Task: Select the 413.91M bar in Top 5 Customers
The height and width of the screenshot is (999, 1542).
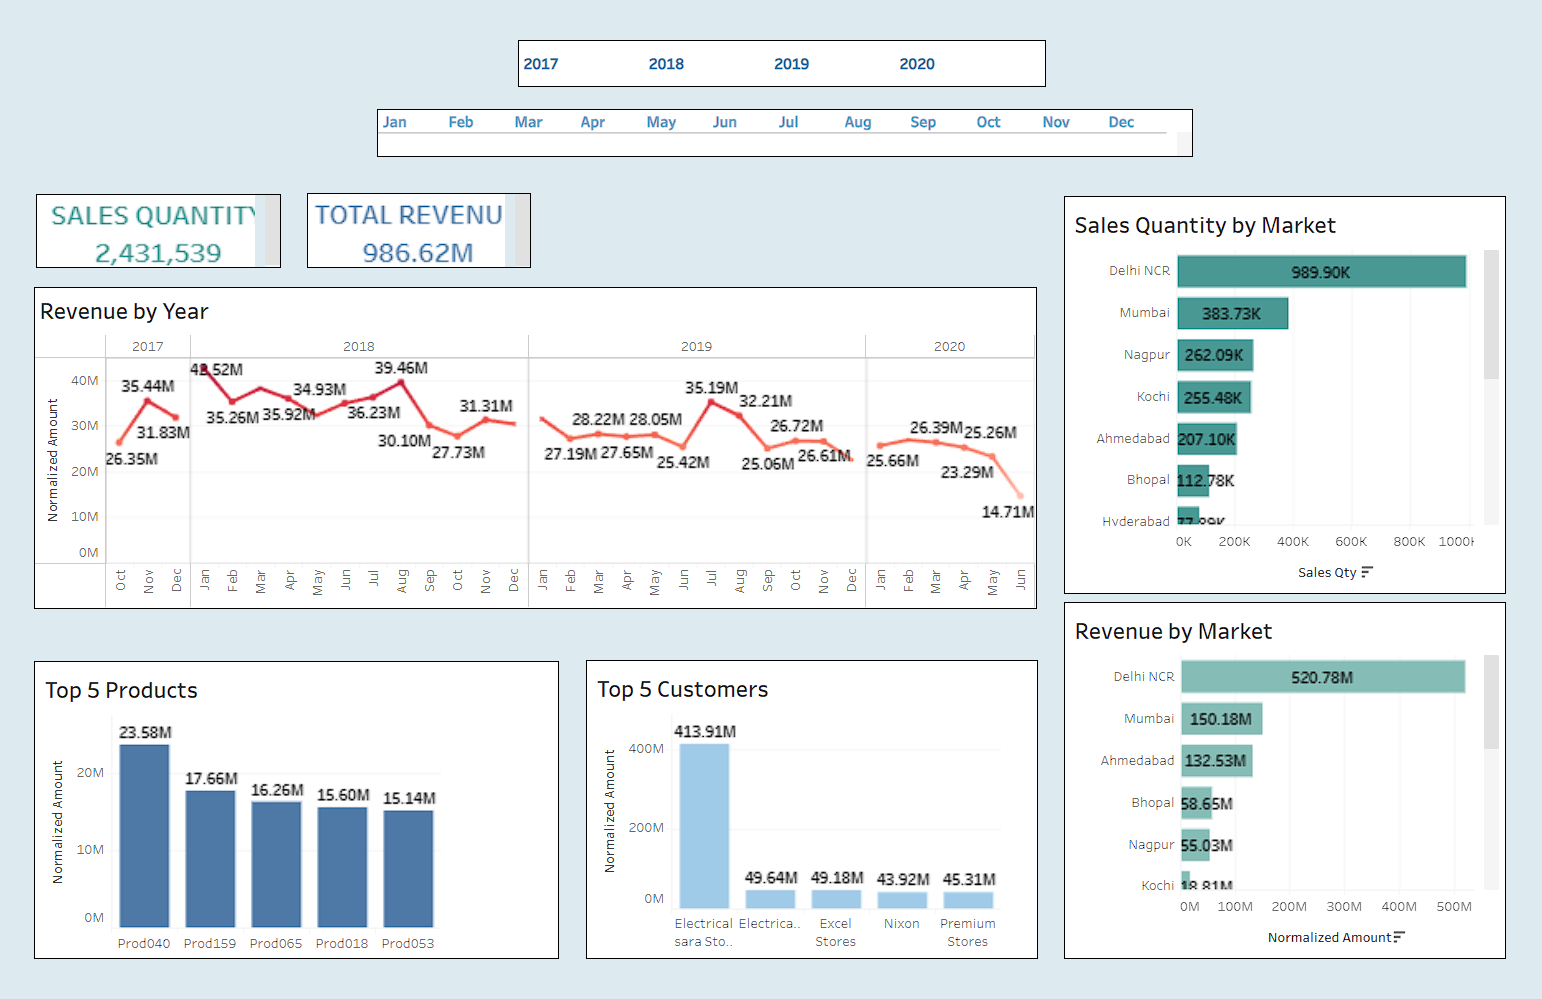Action: point(704,826)
